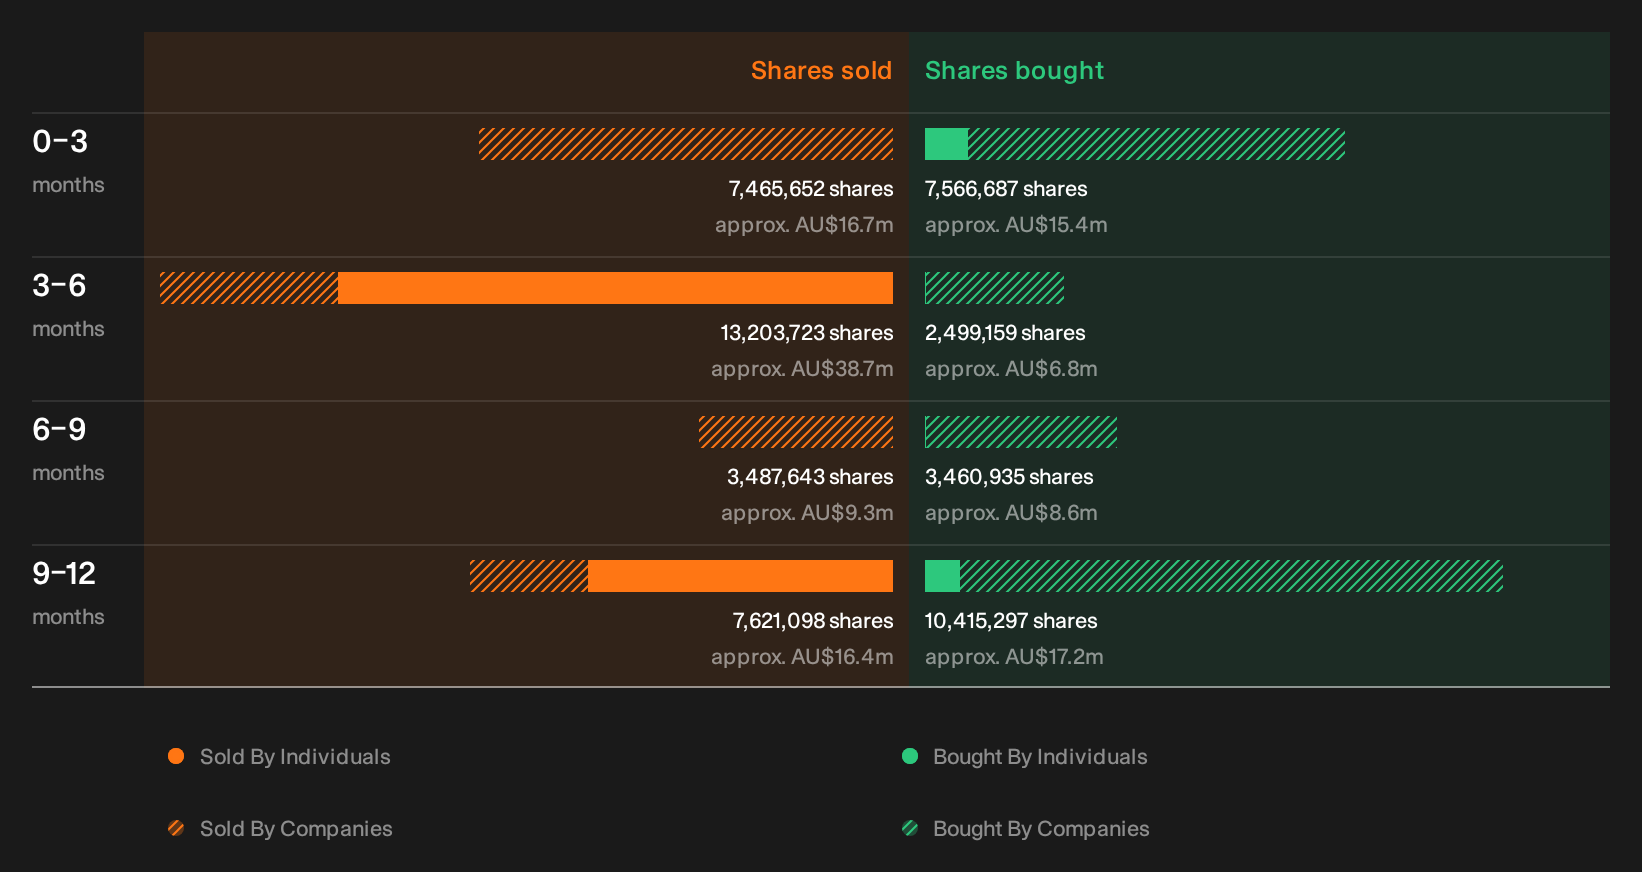Click the 9-12 months solid orange individuals segment

click(x=740, y=576)
